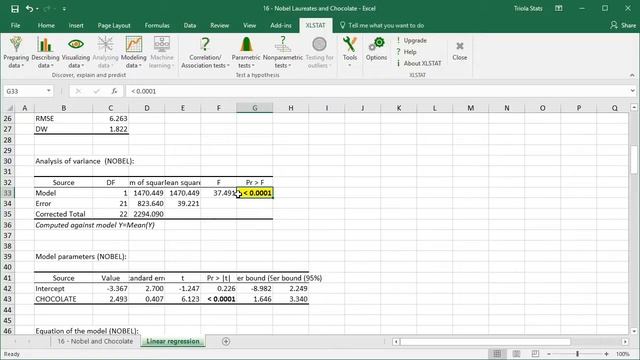
Task: Add a new sheet with the plus icon
Action: (x=226, y=341)
